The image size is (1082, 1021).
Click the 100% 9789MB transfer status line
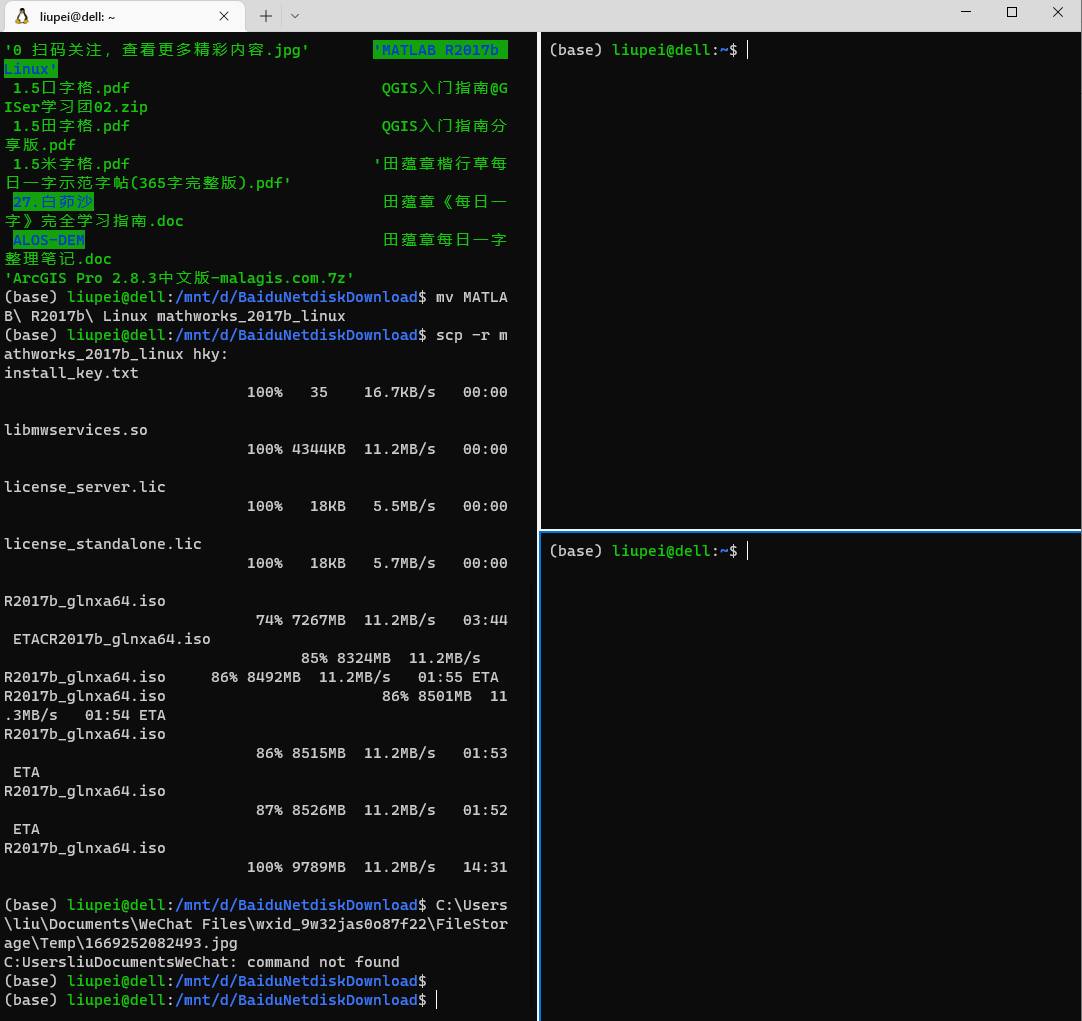pos(377,867)
